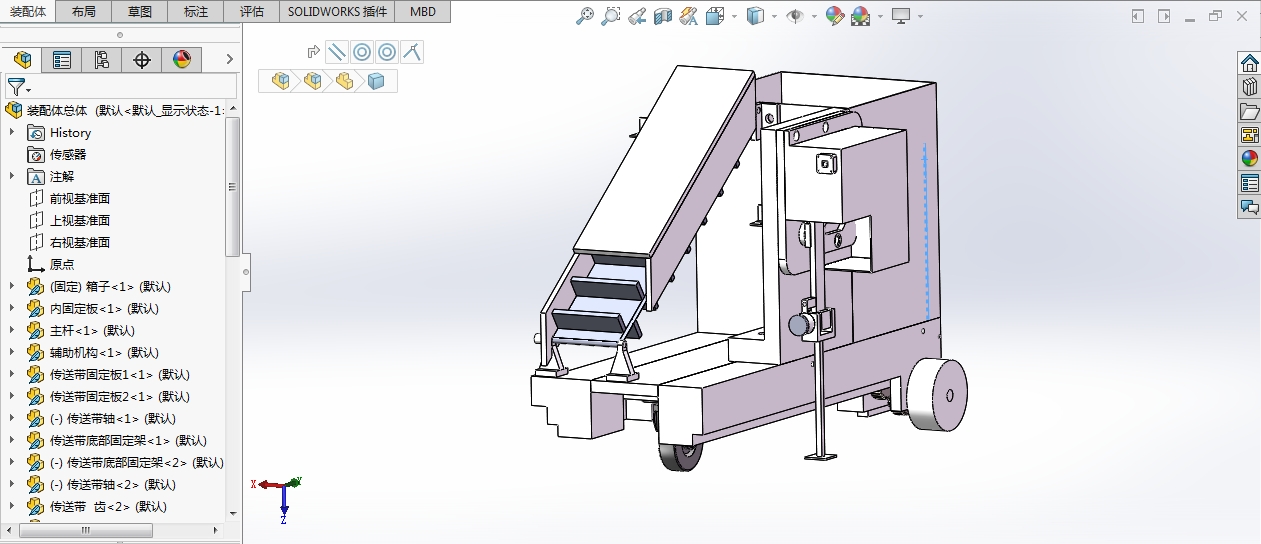Viewport: 1261px width, 544px height.
Task: Open View Palette icon in task pane
Action: click(1249, 135)
